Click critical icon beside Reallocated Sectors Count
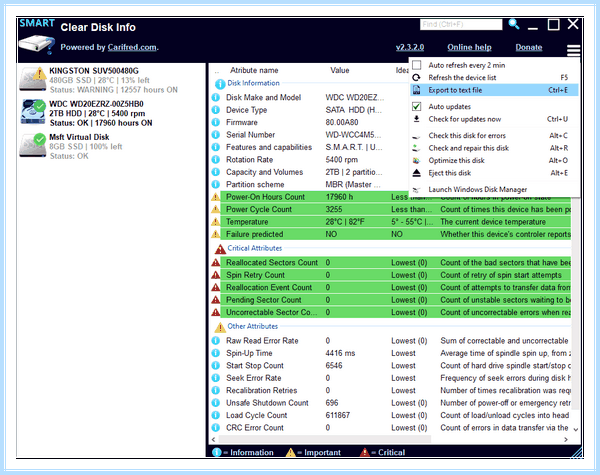Viewport: 600px width, 475px height. pos(216,263)
